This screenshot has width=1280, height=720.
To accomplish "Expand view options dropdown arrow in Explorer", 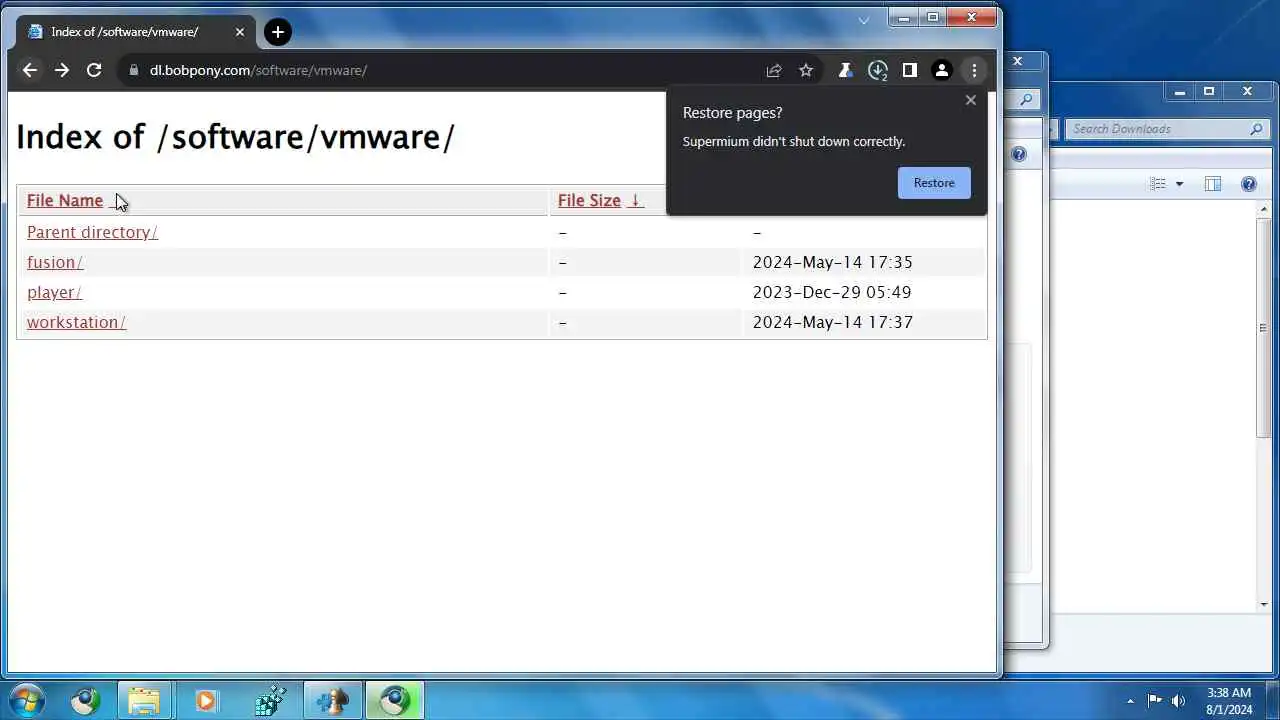I will (1179, 184).
